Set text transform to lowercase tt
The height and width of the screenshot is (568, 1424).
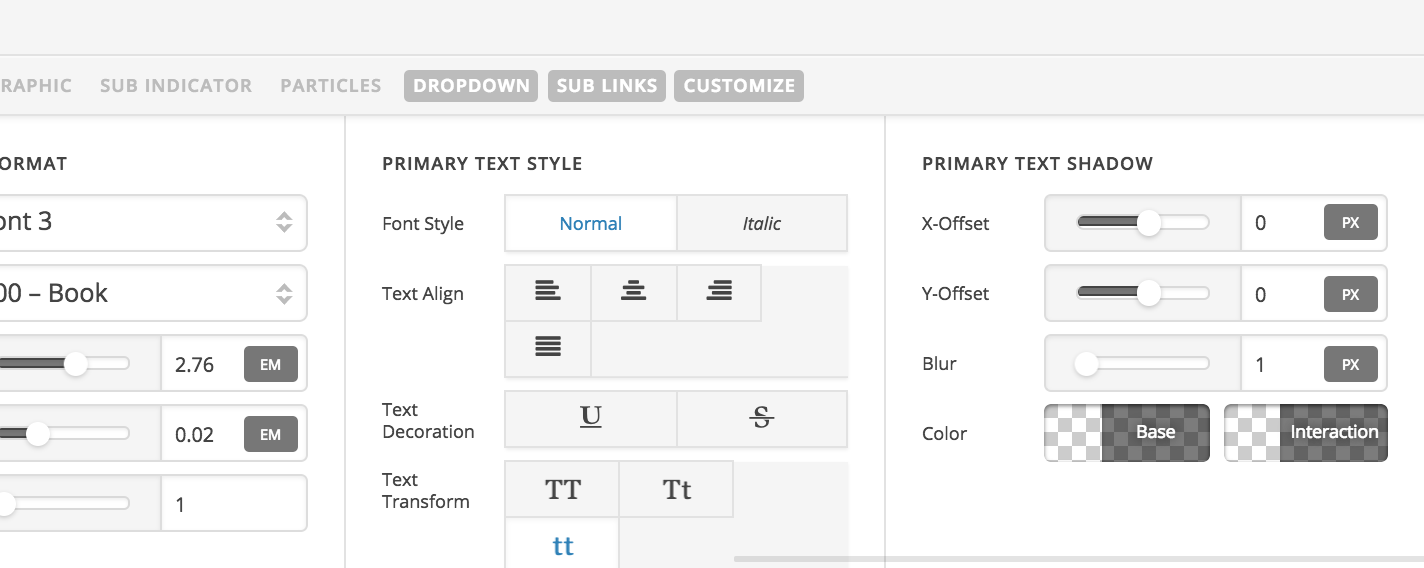pyautogui.click(x=562, y=545)
